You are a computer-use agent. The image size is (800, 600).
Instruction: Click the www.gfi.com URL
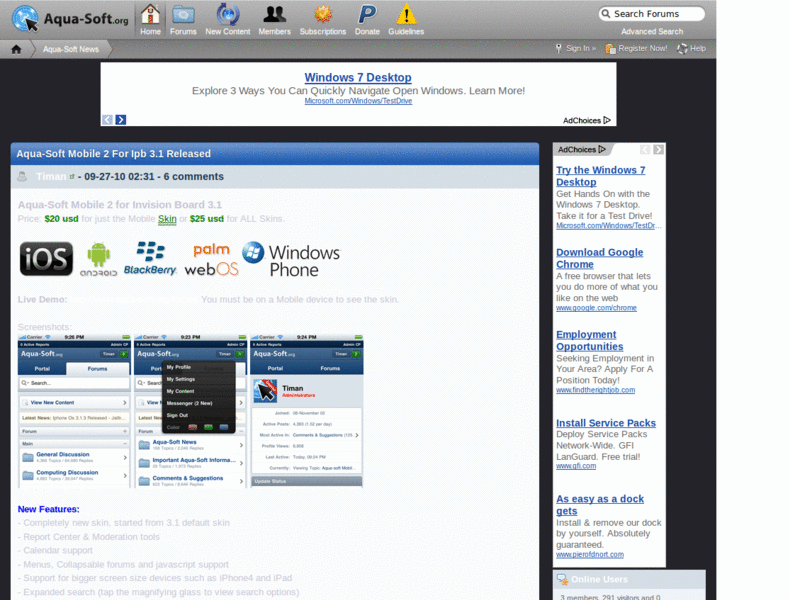576,466
